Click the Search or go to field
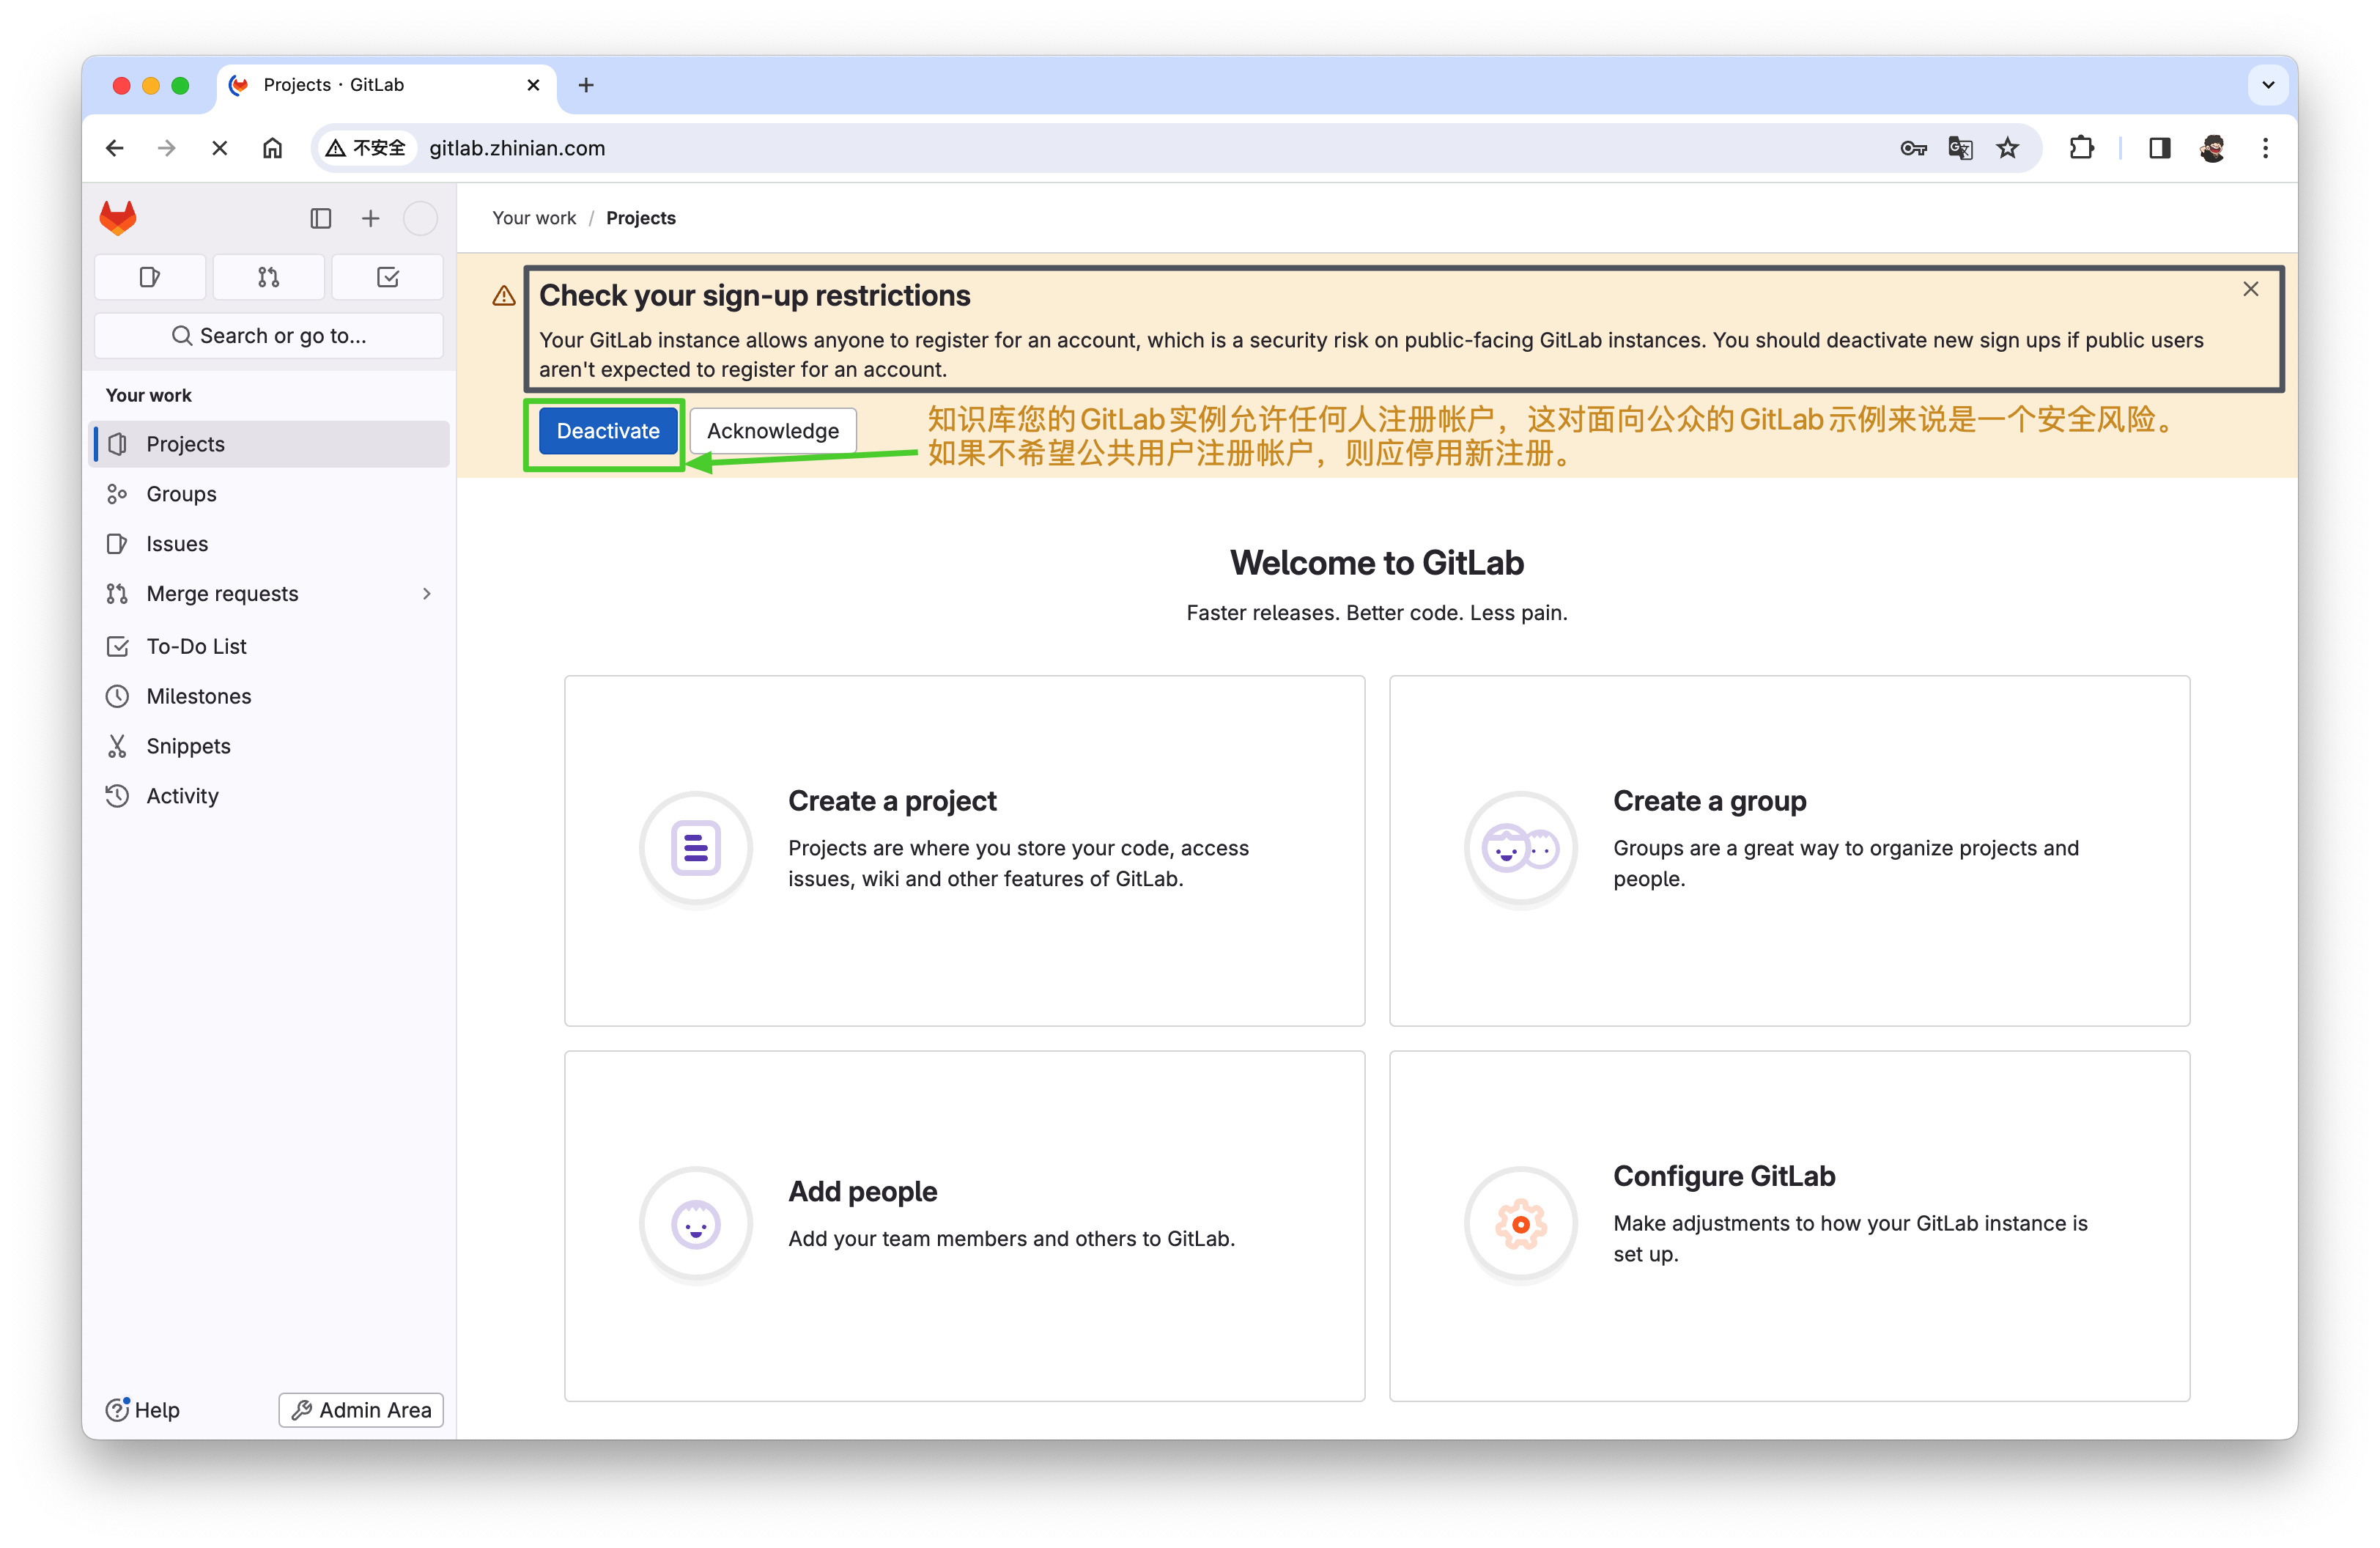Screen dimensions: 2380x1548 (x=268, y=335)
